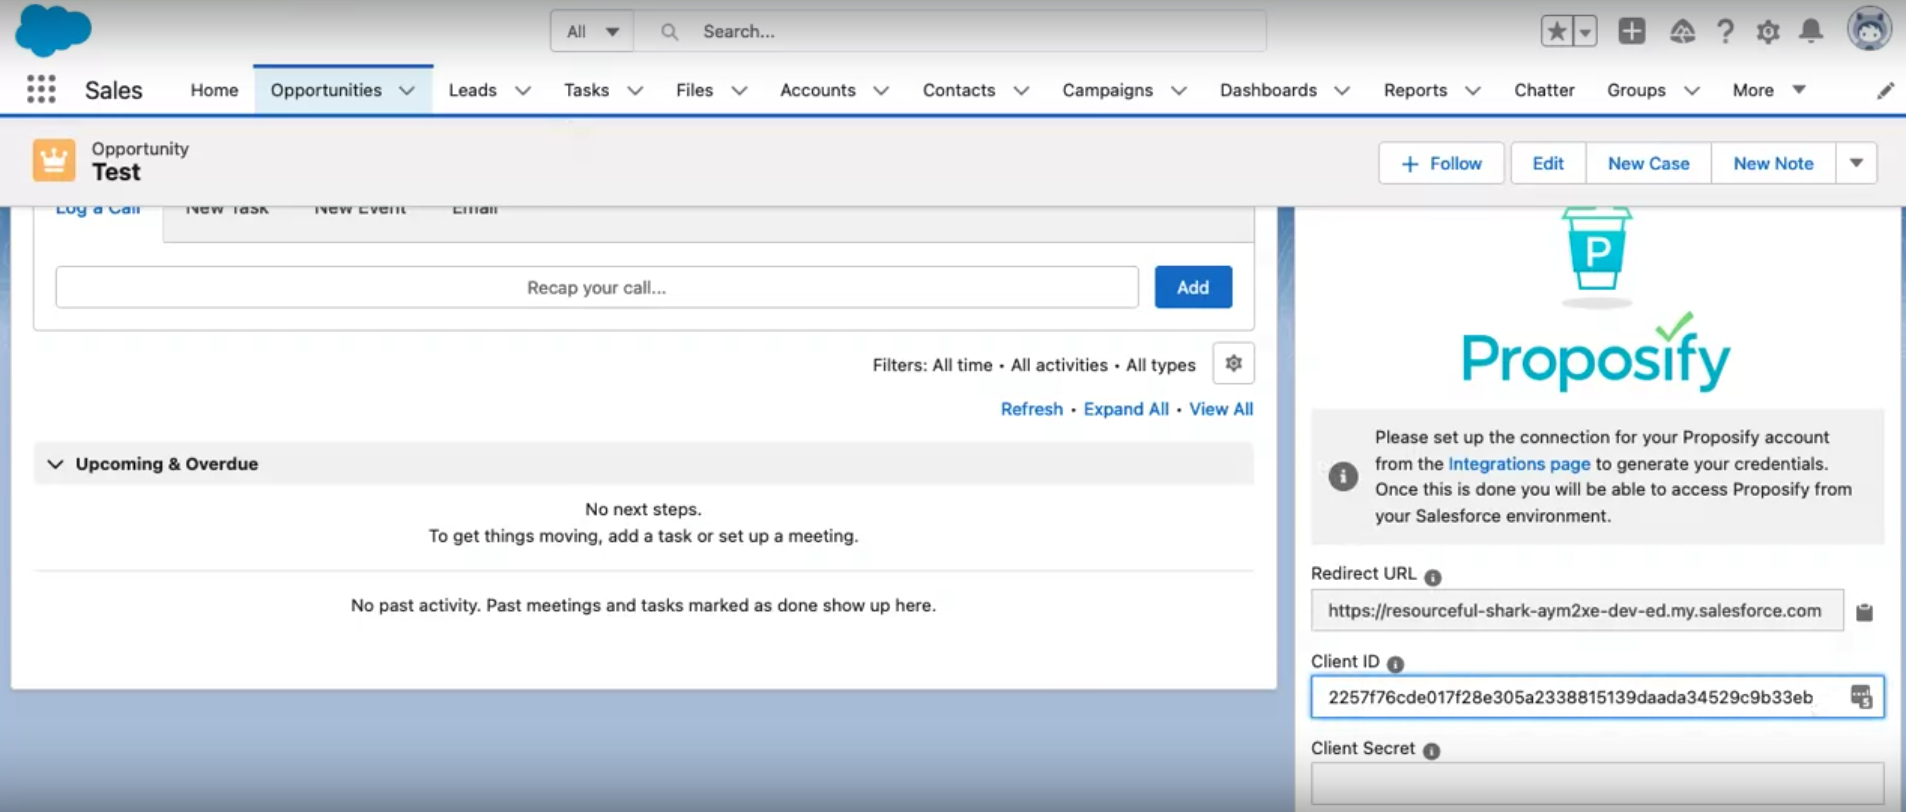Viewport: 1906px width, 812px height.
Task: Open the Favorites list dropdown arrow
Action: pyautogui.click(x=1585, y=31)
